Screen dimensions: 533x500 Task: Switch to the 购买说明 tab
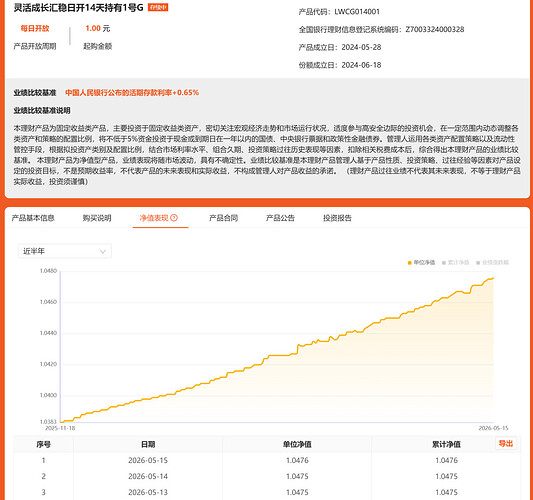[x=97, y=218]
